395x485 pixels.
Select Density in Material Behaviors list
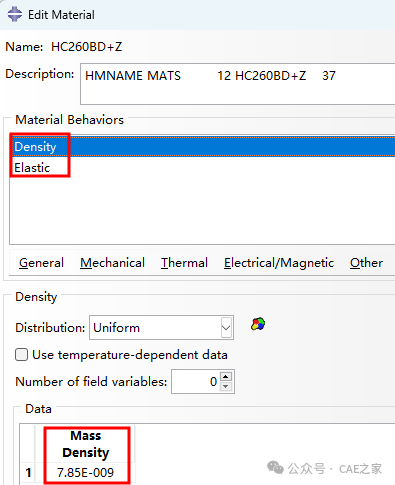click(202, 146)
